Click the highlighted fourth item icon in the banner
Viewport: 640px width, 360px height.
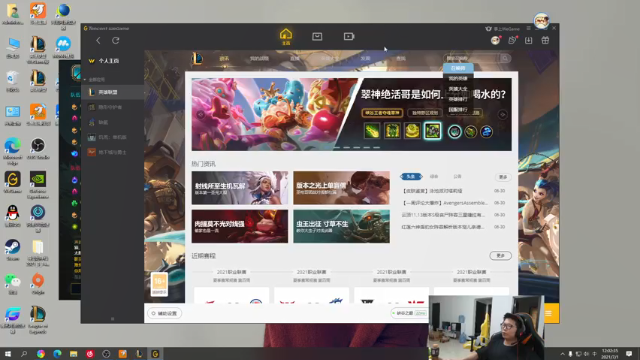(x=432, y=131)
